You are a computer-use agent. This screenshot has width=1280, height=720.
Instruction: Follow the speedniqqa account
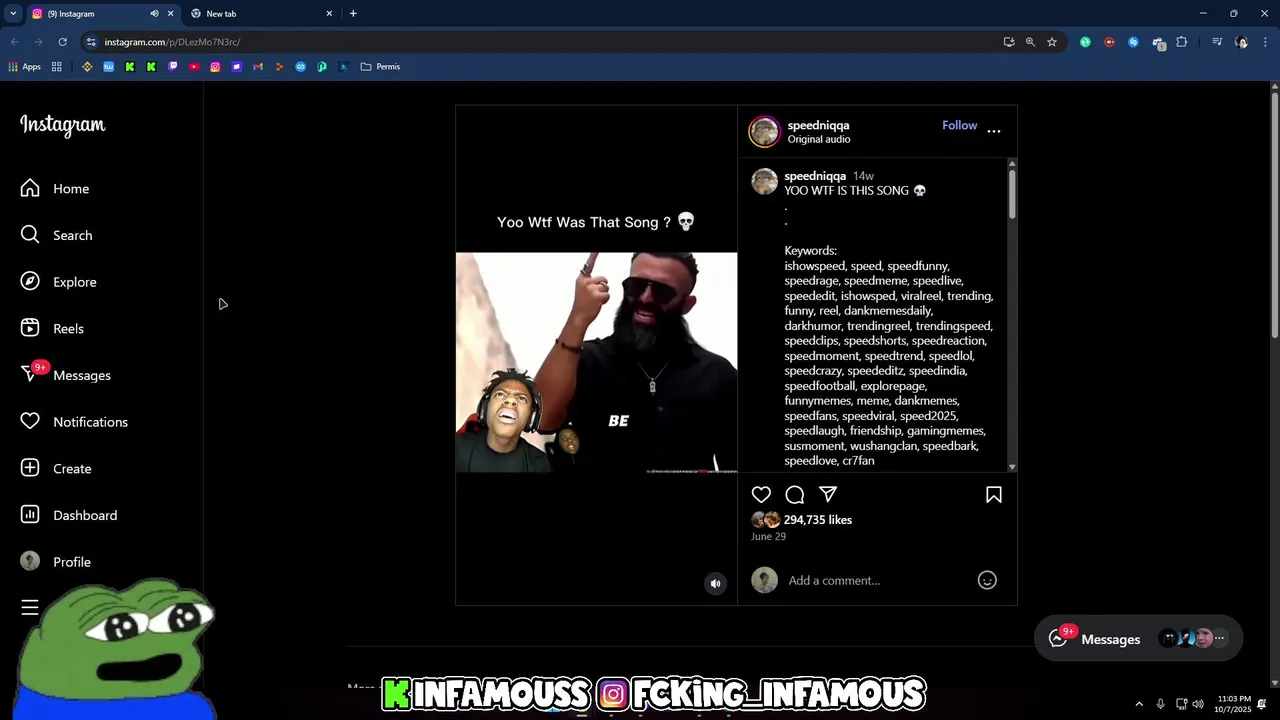point(959,125)
